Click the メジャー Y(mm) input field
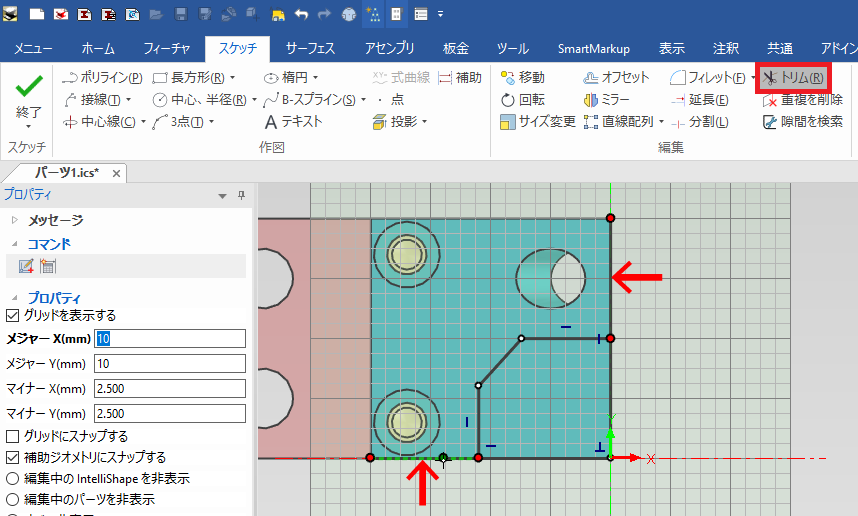The width and height of the screenshot is (858, 516). [169, 363]
